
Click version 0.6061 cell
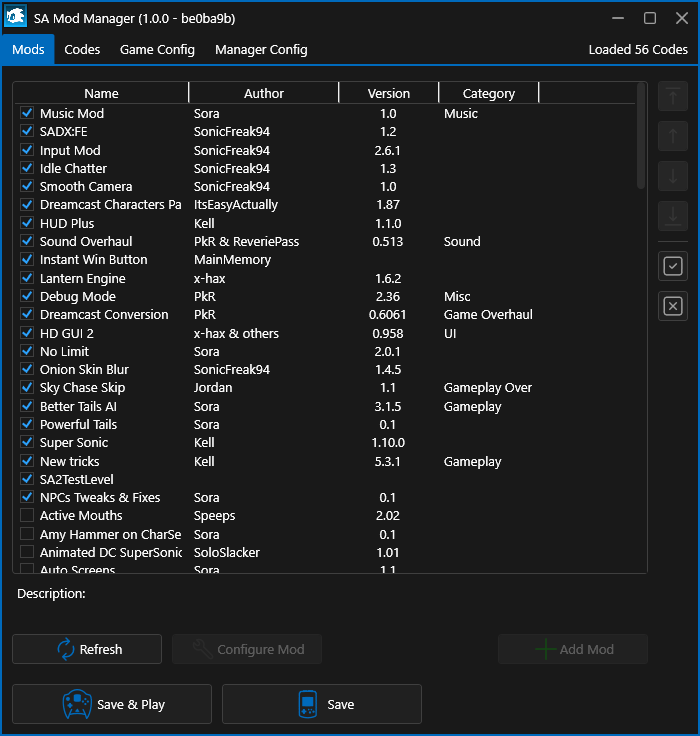coord(387,314)
